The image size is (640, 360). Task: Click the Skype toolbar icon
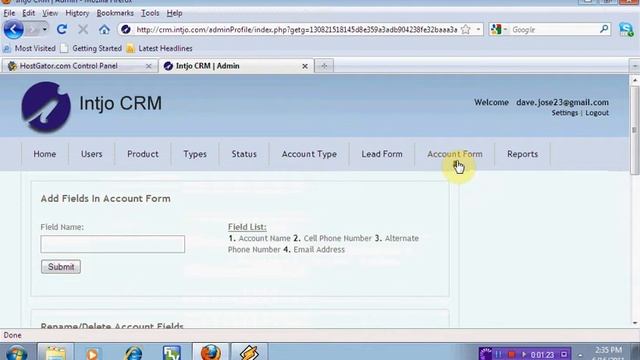[626, 29]
